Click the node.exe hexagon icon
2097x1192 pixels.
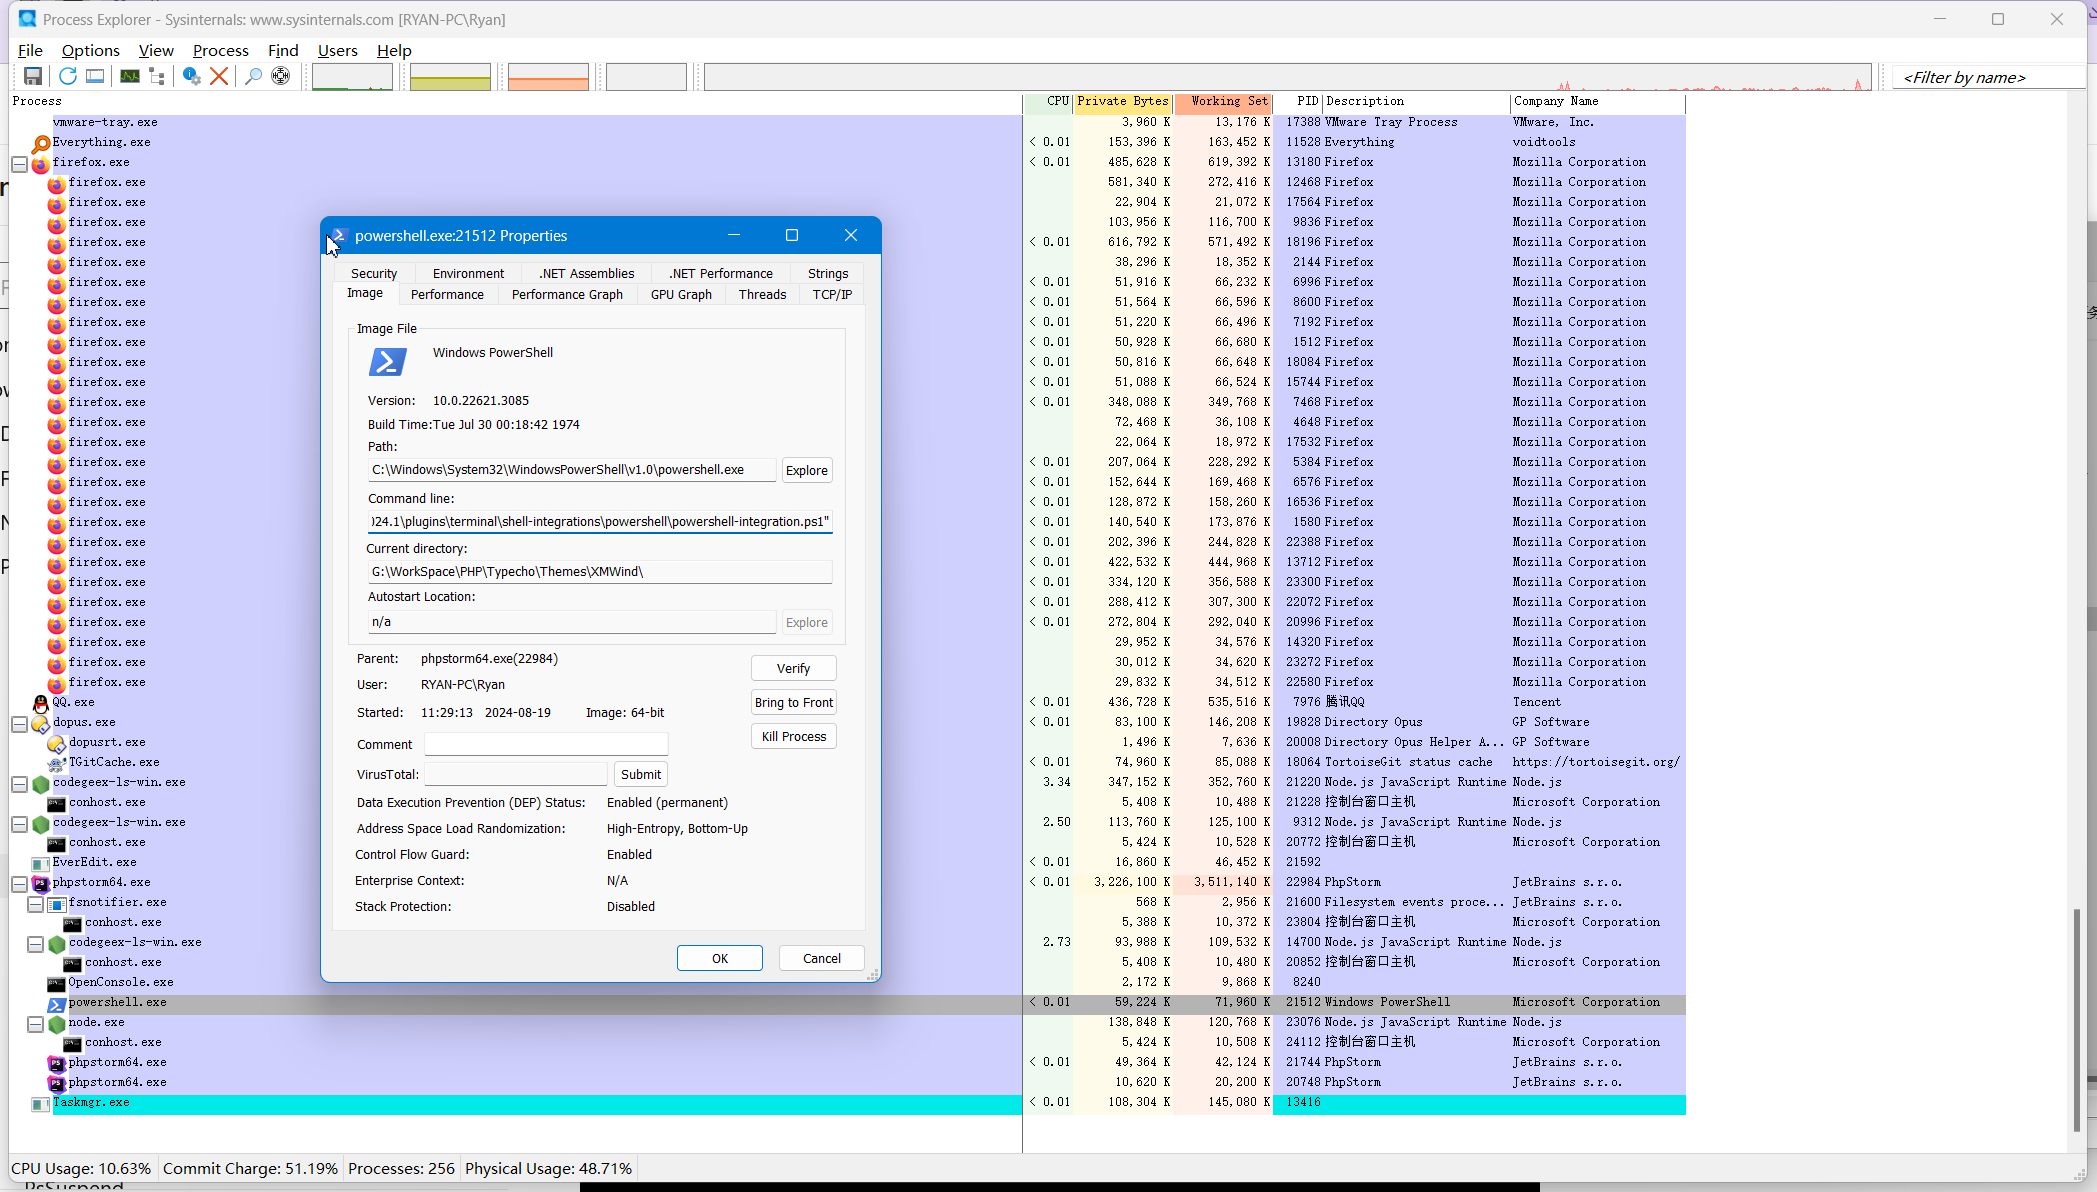tap(57, 1023)
